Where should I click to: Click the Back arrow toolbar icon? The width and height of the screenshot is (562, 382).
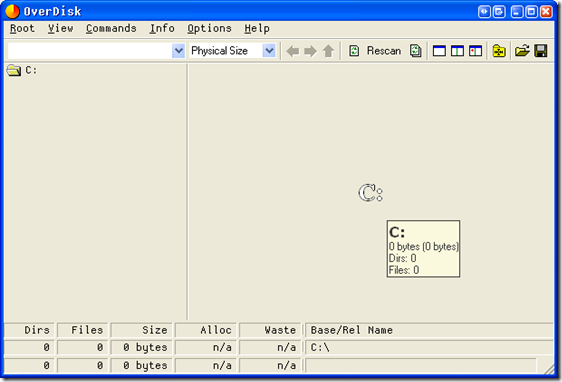pos(293,51)
